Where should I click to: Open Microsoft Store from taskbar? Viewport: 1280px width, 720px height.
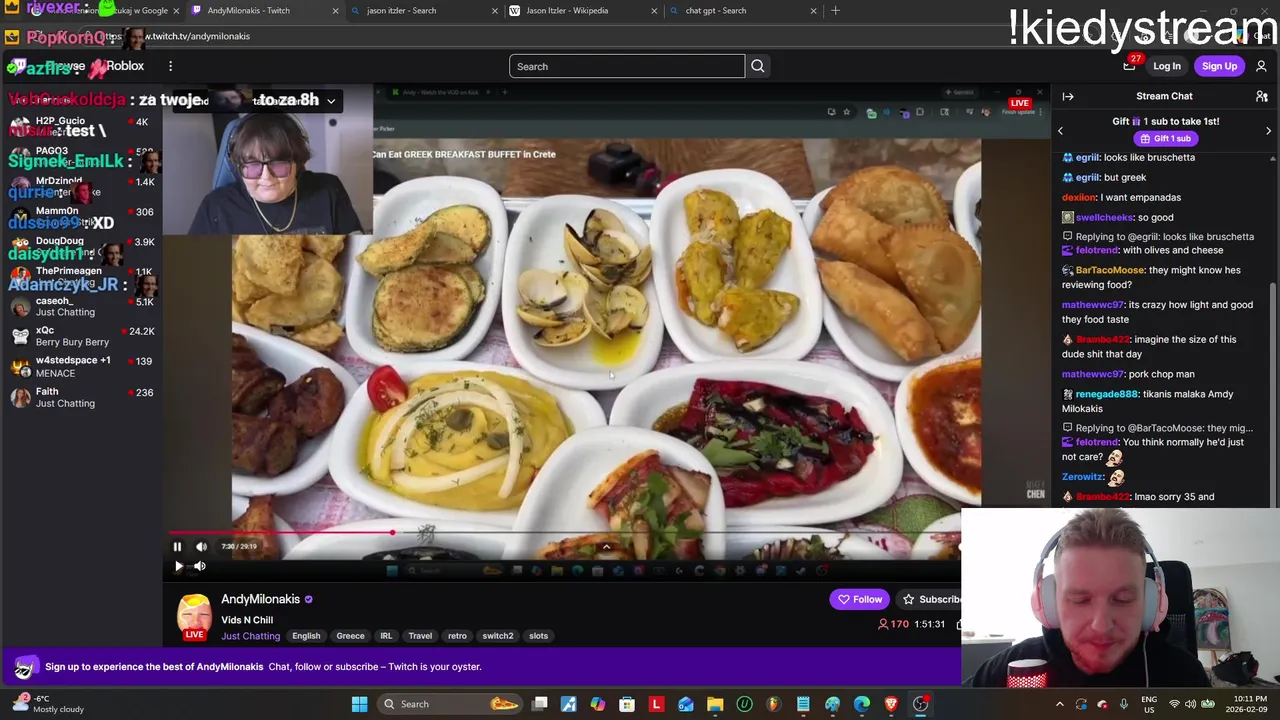[x=627, y=704]
